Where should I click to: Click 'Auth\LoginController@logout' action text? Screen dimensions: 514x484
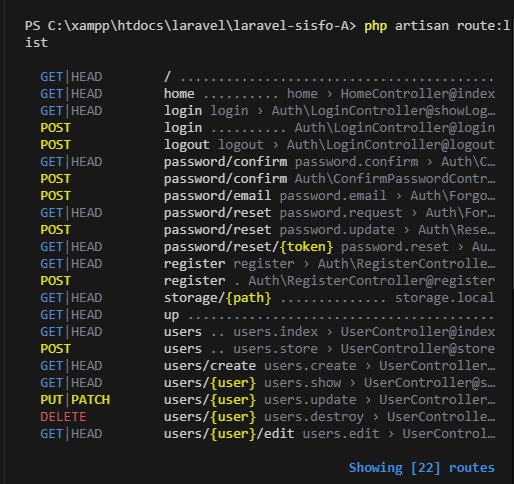(x=391, y=145)
